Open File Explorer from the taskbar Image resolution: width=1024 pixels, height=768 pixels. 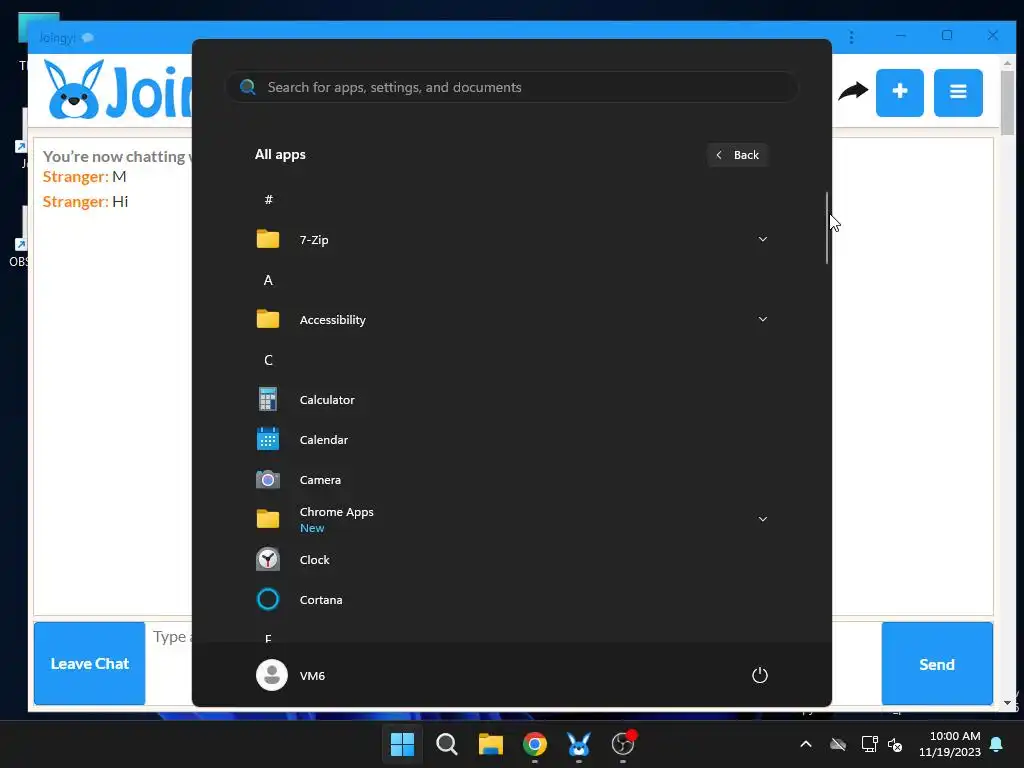coord(490,744)
